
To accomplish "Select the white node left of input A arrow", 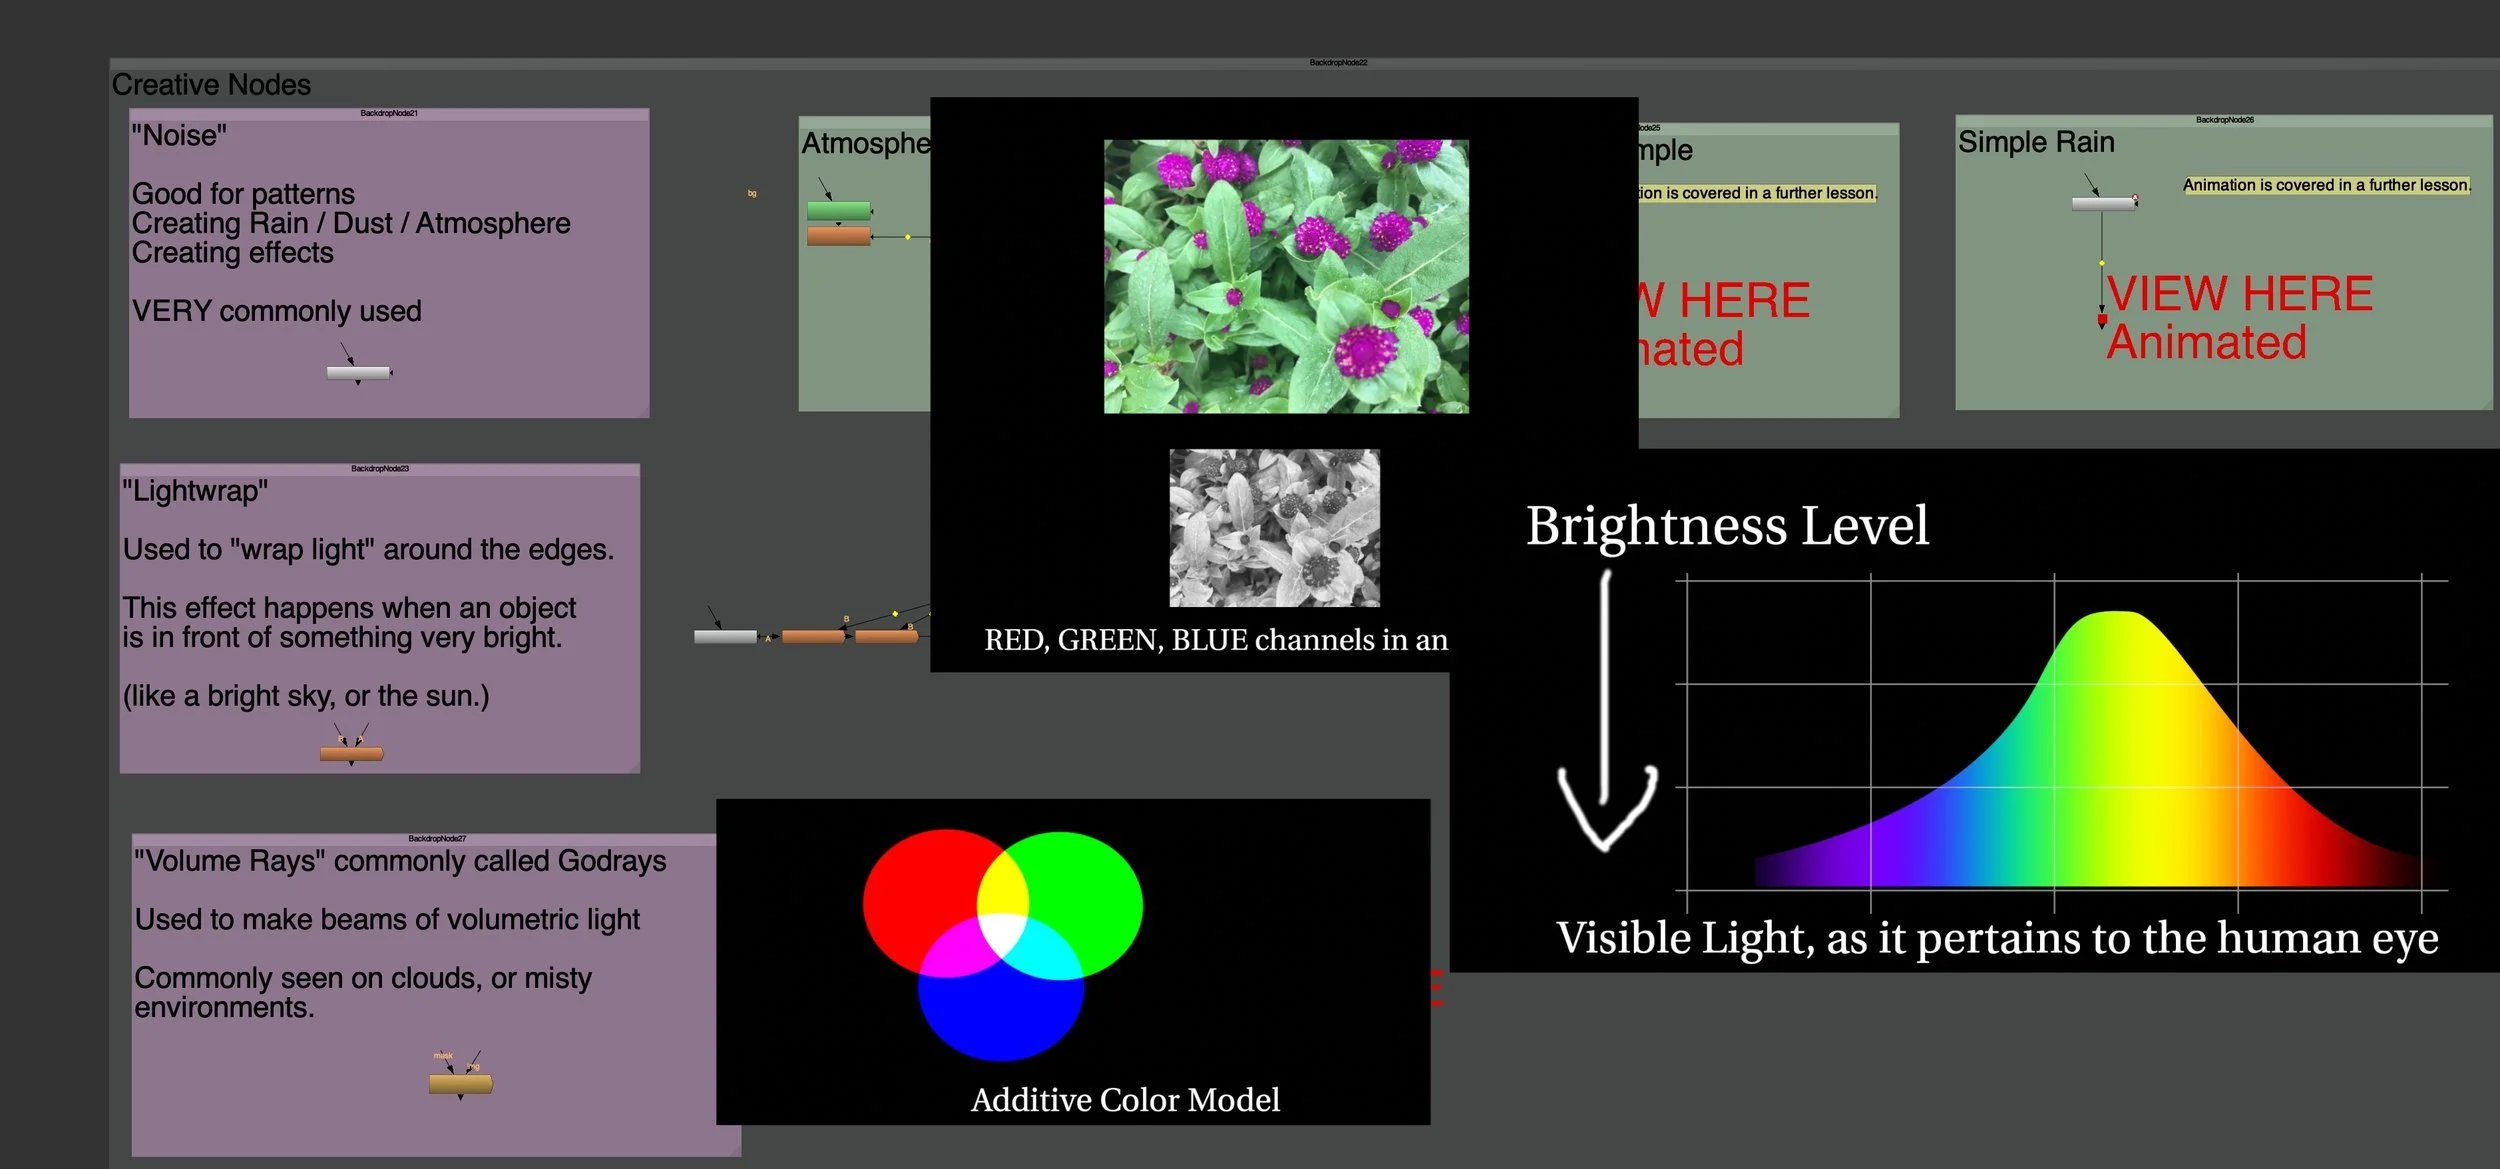I will click(726, 637).
